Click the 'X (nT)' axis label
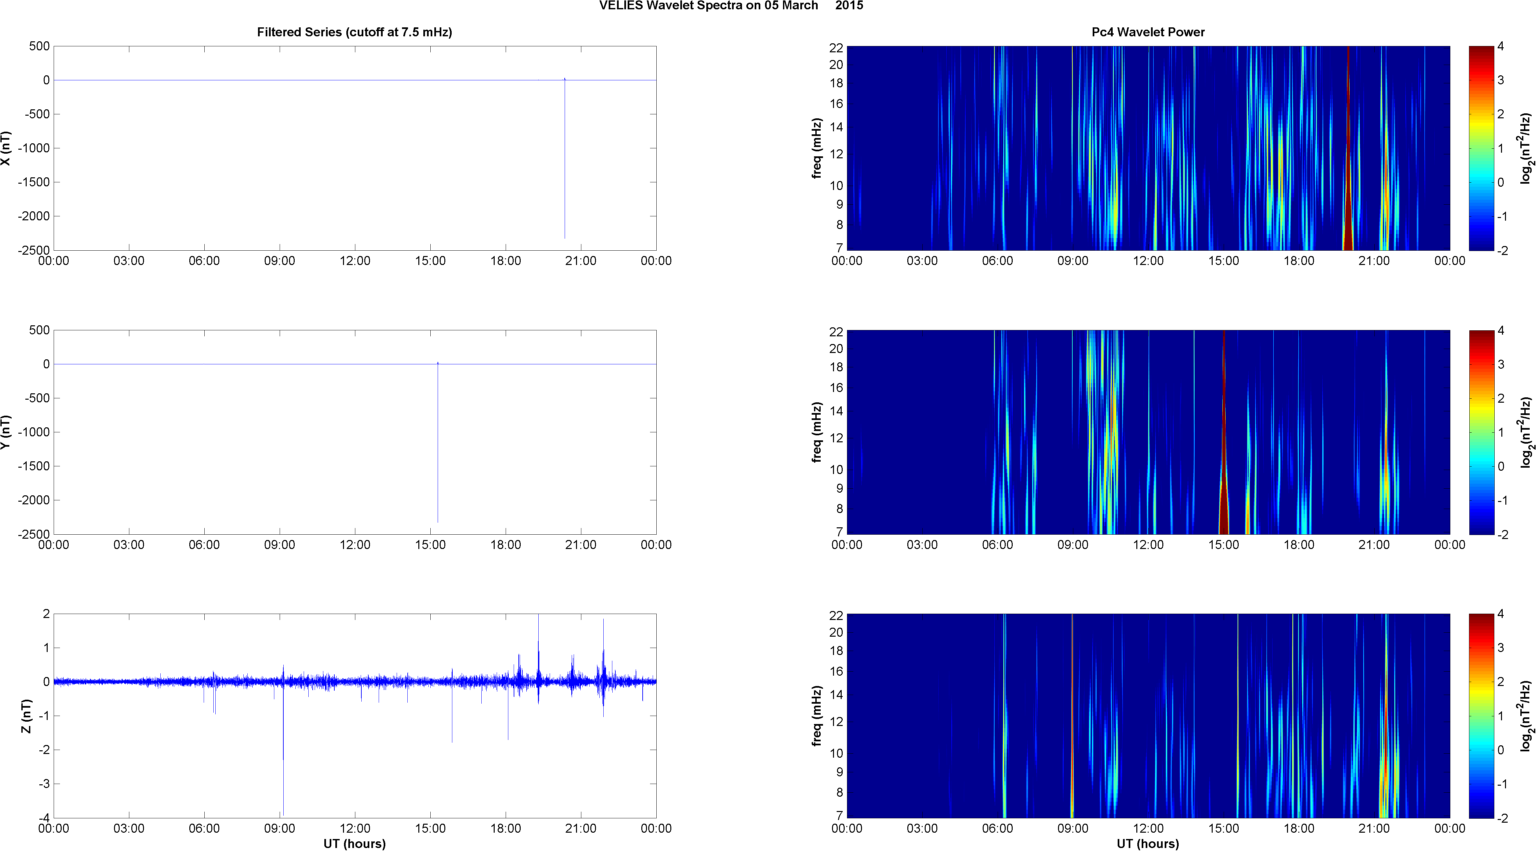 7,148
